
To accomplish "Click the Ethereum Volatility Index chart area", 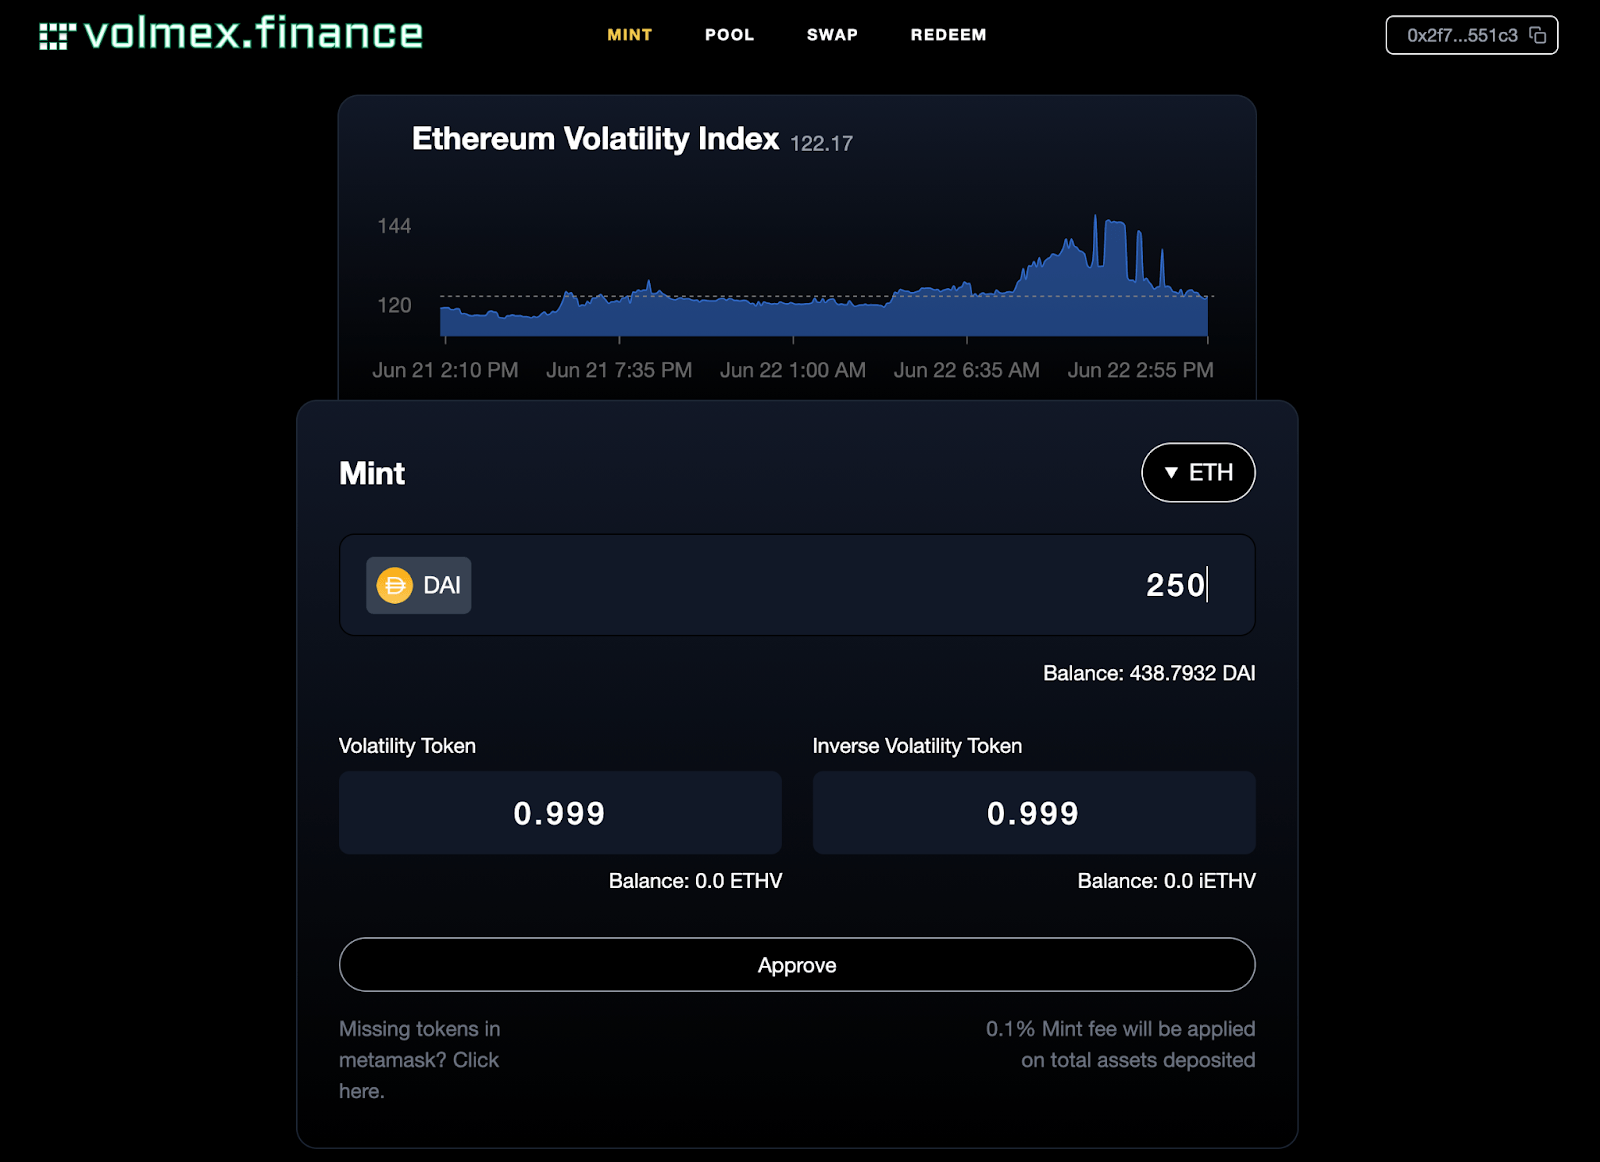I will tap(824, 276).
